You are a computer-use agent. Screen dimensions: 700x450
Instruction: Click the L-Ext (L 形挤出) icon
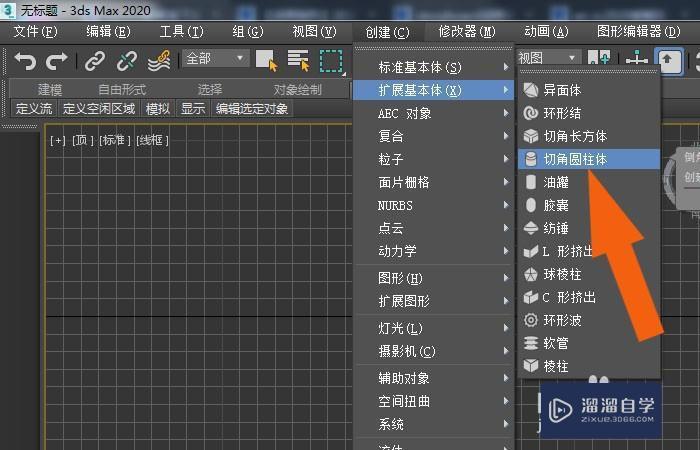coord(530,251)
